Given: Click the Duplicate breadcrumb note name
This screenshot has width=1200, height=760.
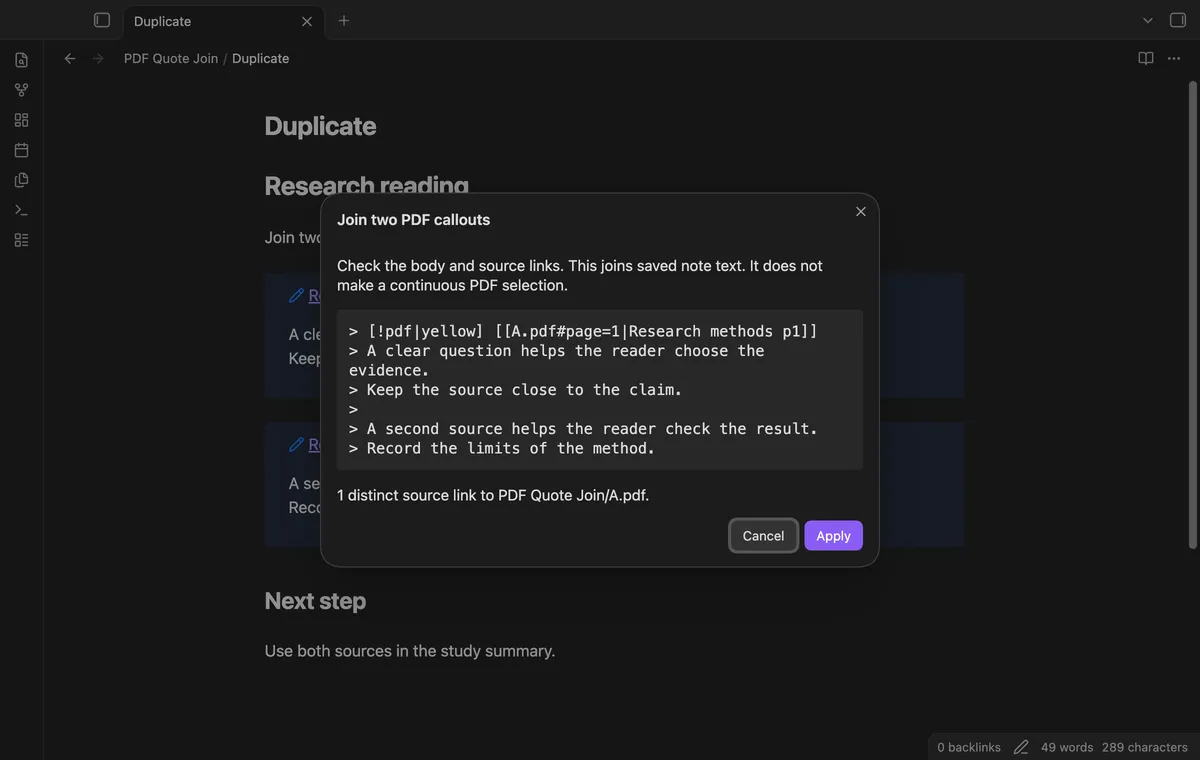Looking at the screenshot, I should (x=260, y=59).
